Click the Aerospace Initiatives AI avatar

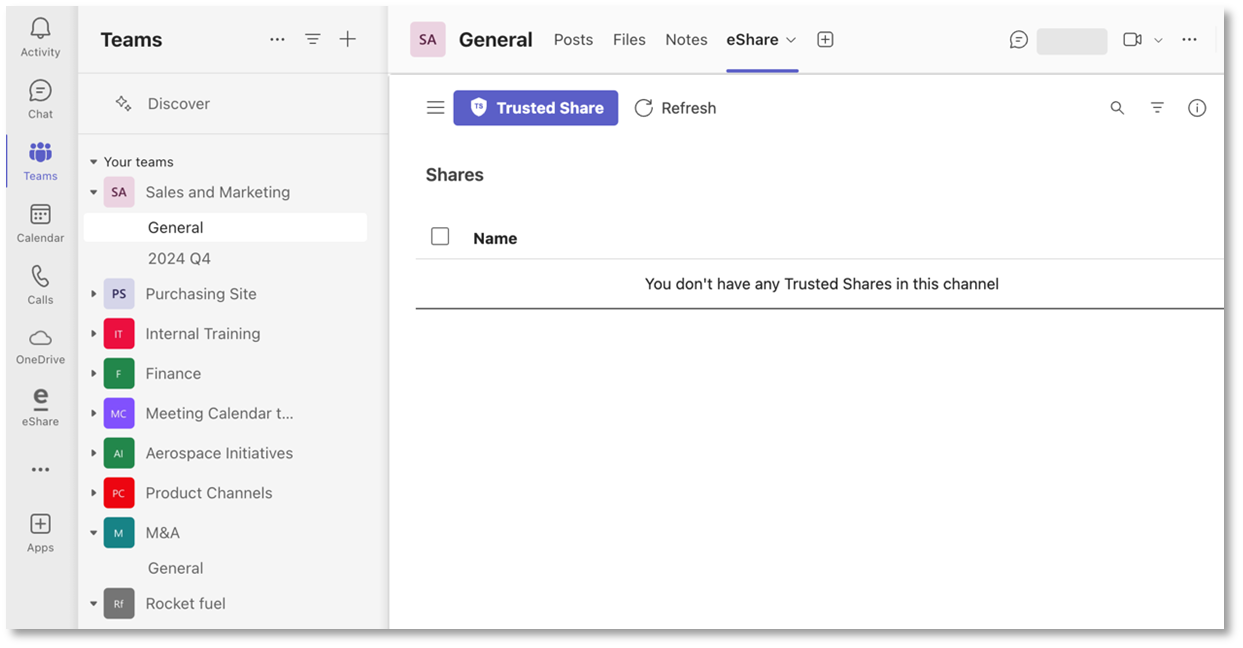point(119,453)
